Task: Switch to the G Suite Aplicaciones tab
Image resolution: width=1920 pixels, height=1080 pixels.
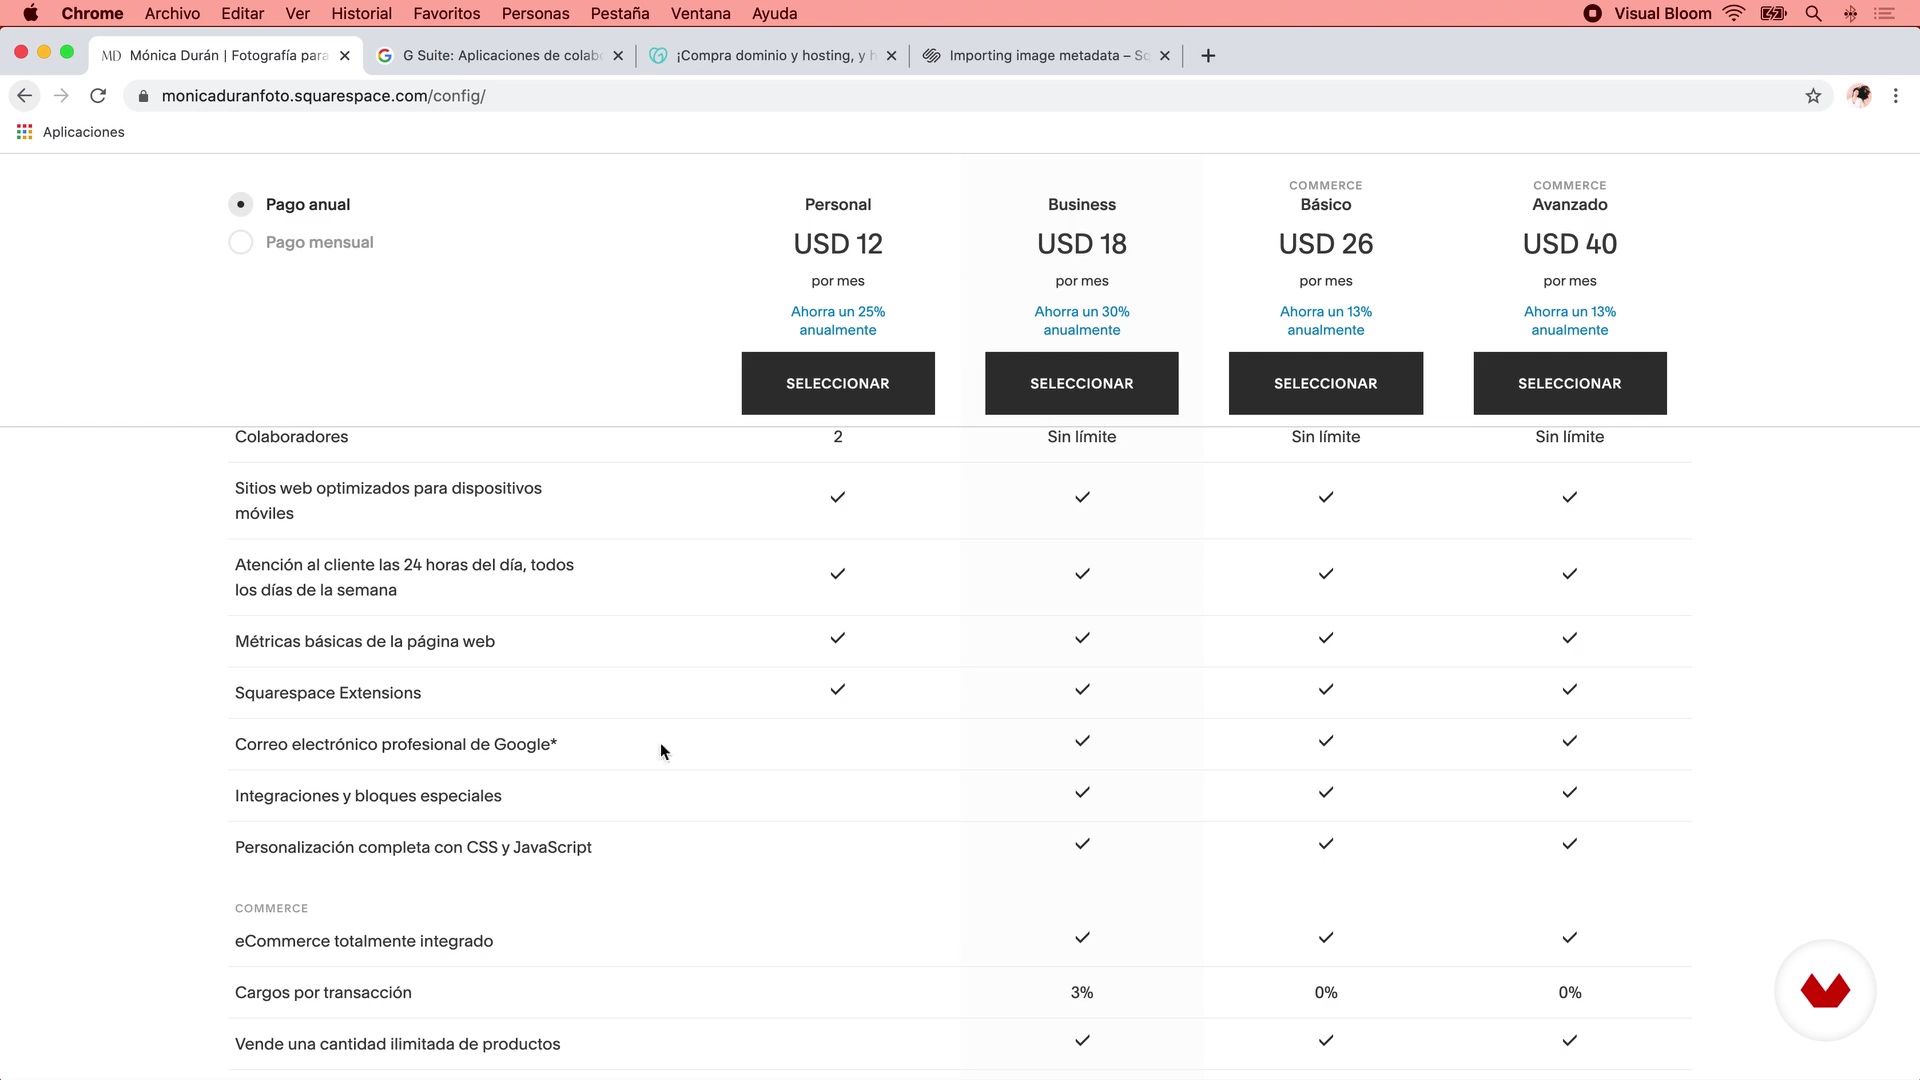Action: (500, 56)
